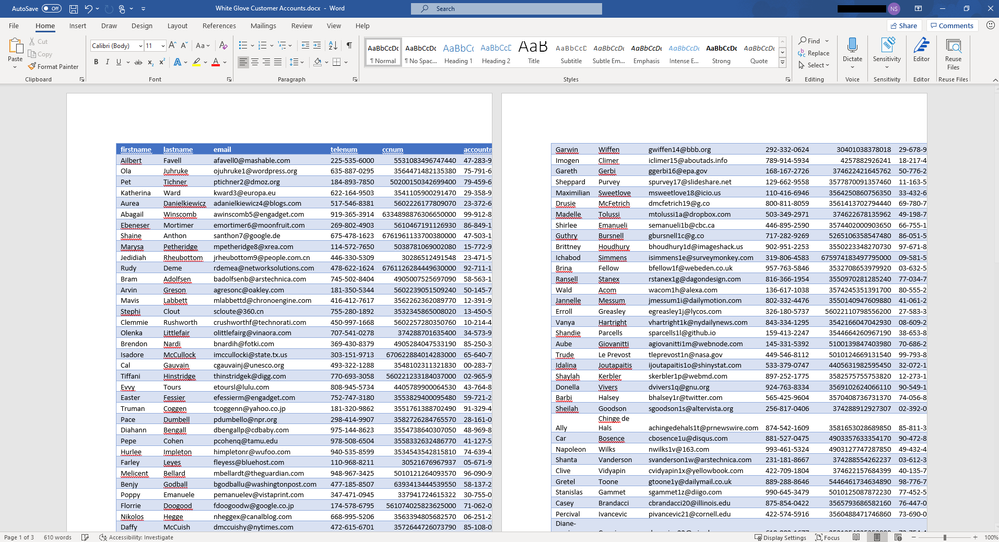Image resolution: width=999 pixels, height=542 pixels.
Task: Open the Sensitivity label menu
Action: [x=886, y=53]
